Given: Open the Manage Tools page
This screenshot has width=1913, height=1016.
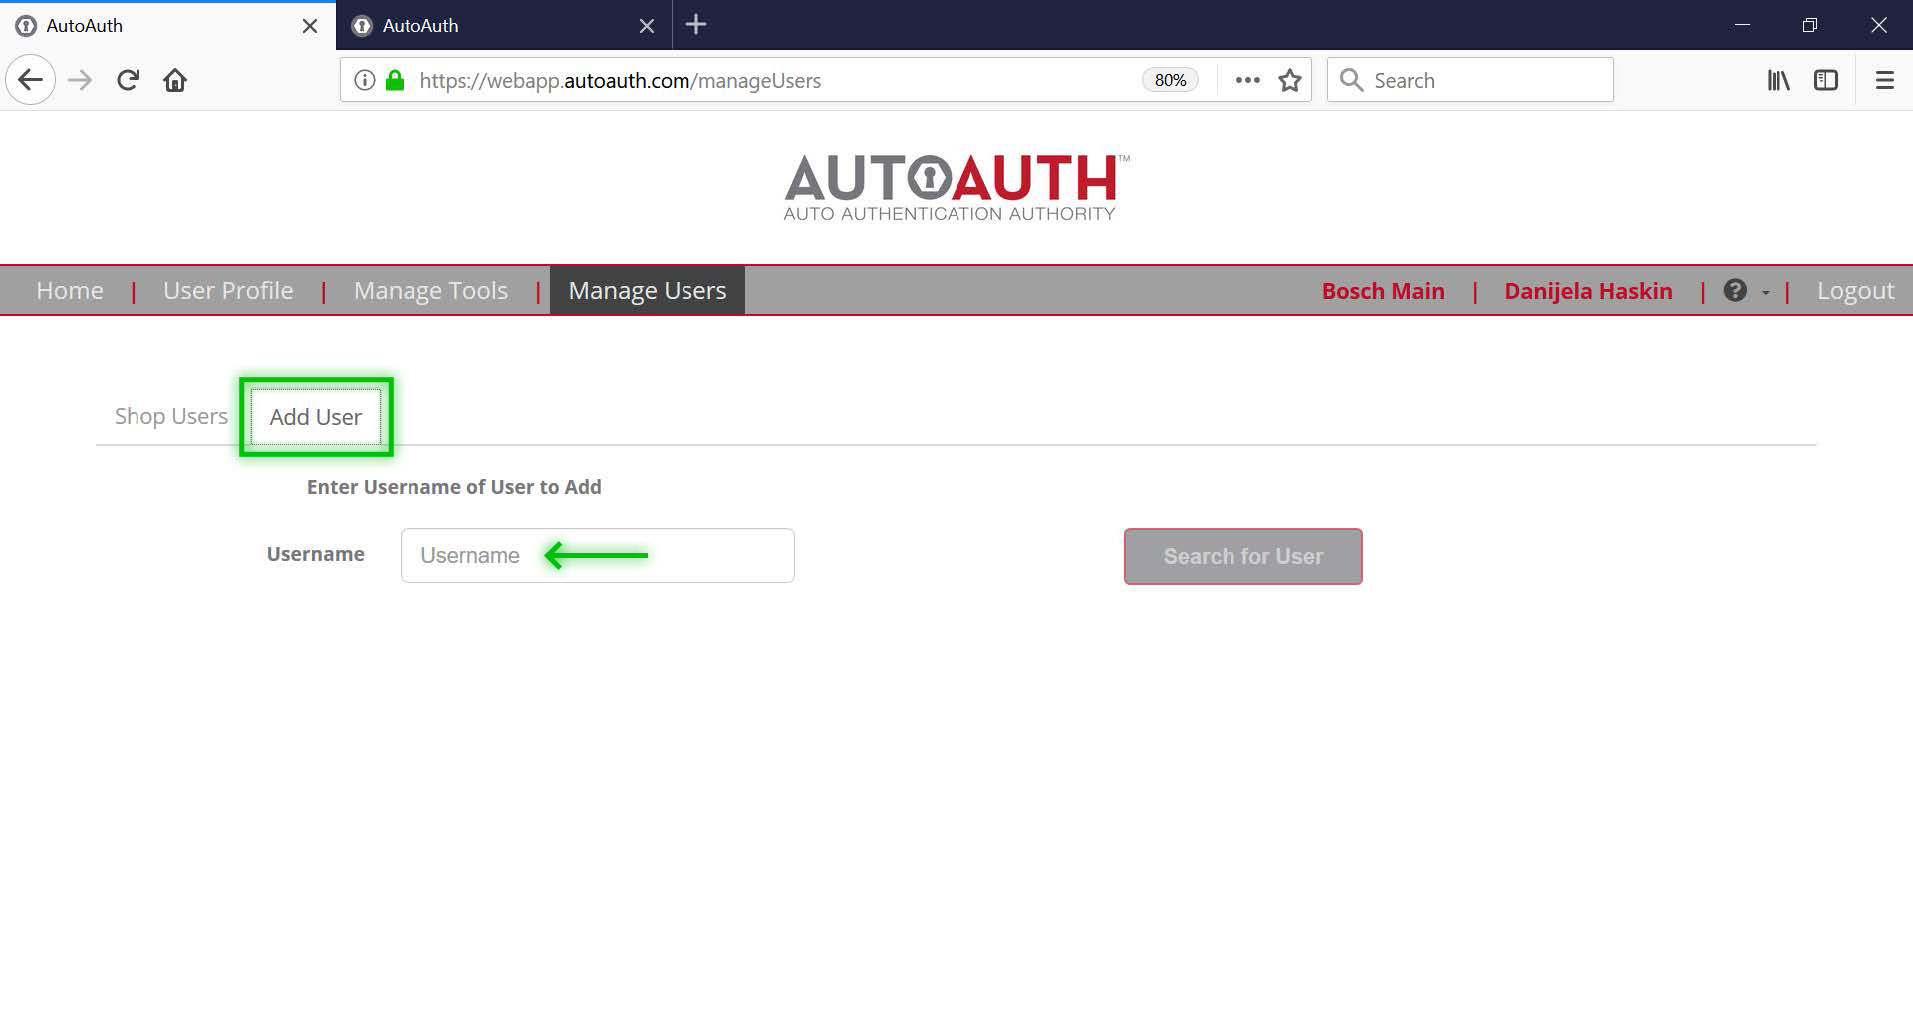Looking at the screenshot, I should click(x=431, y=291).
